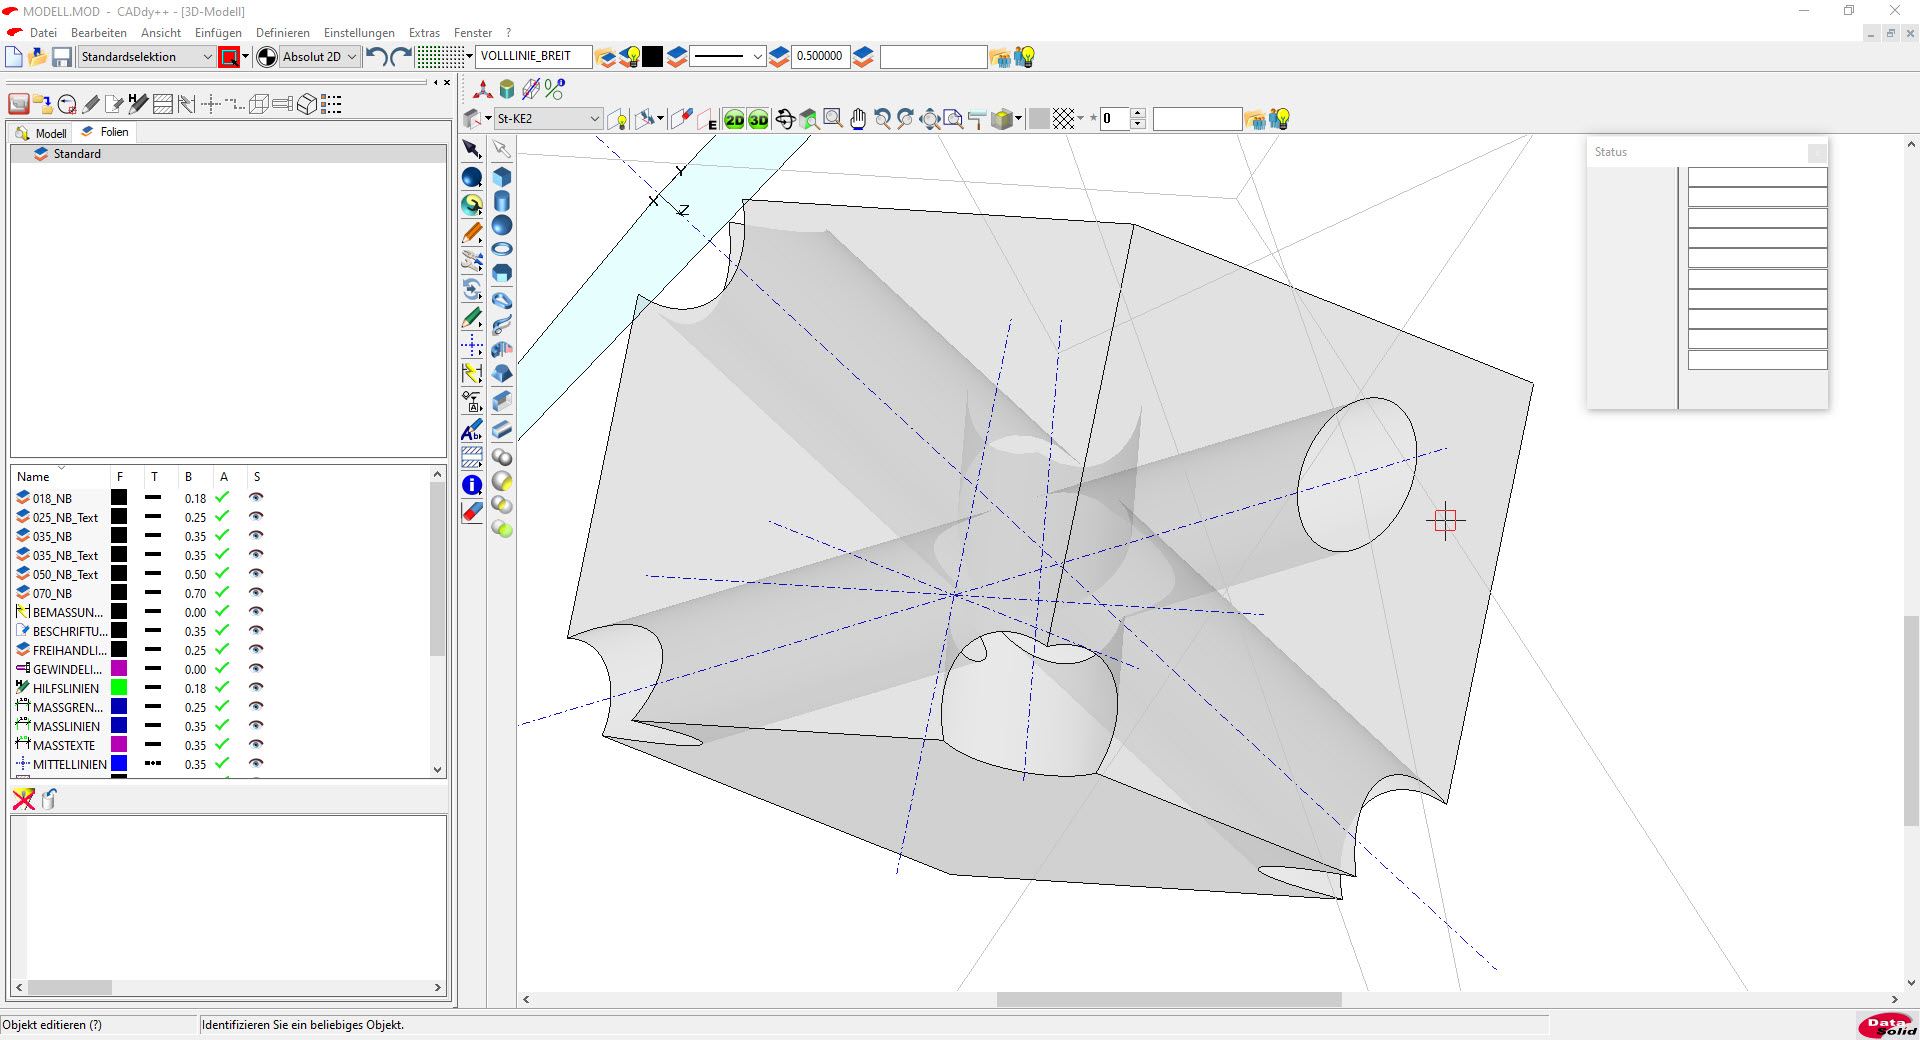
Task: Create a cylinder solid primitive
Action: point(502,201)
